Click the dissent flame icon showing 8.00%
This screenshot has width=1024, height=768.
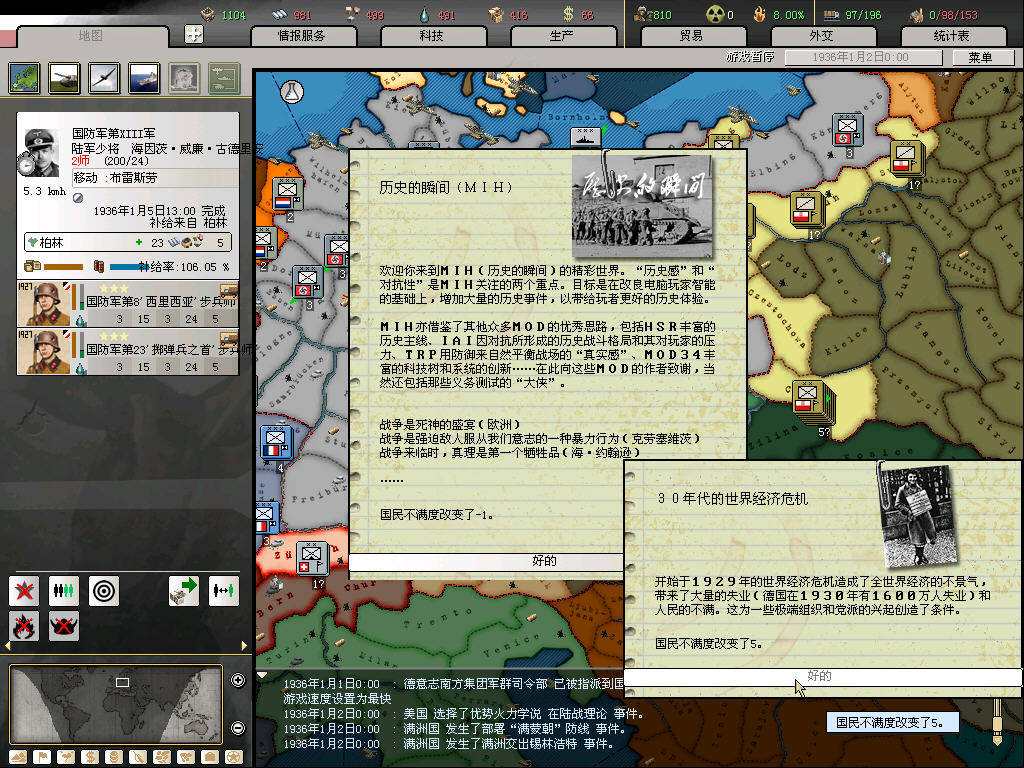(759, 14)
